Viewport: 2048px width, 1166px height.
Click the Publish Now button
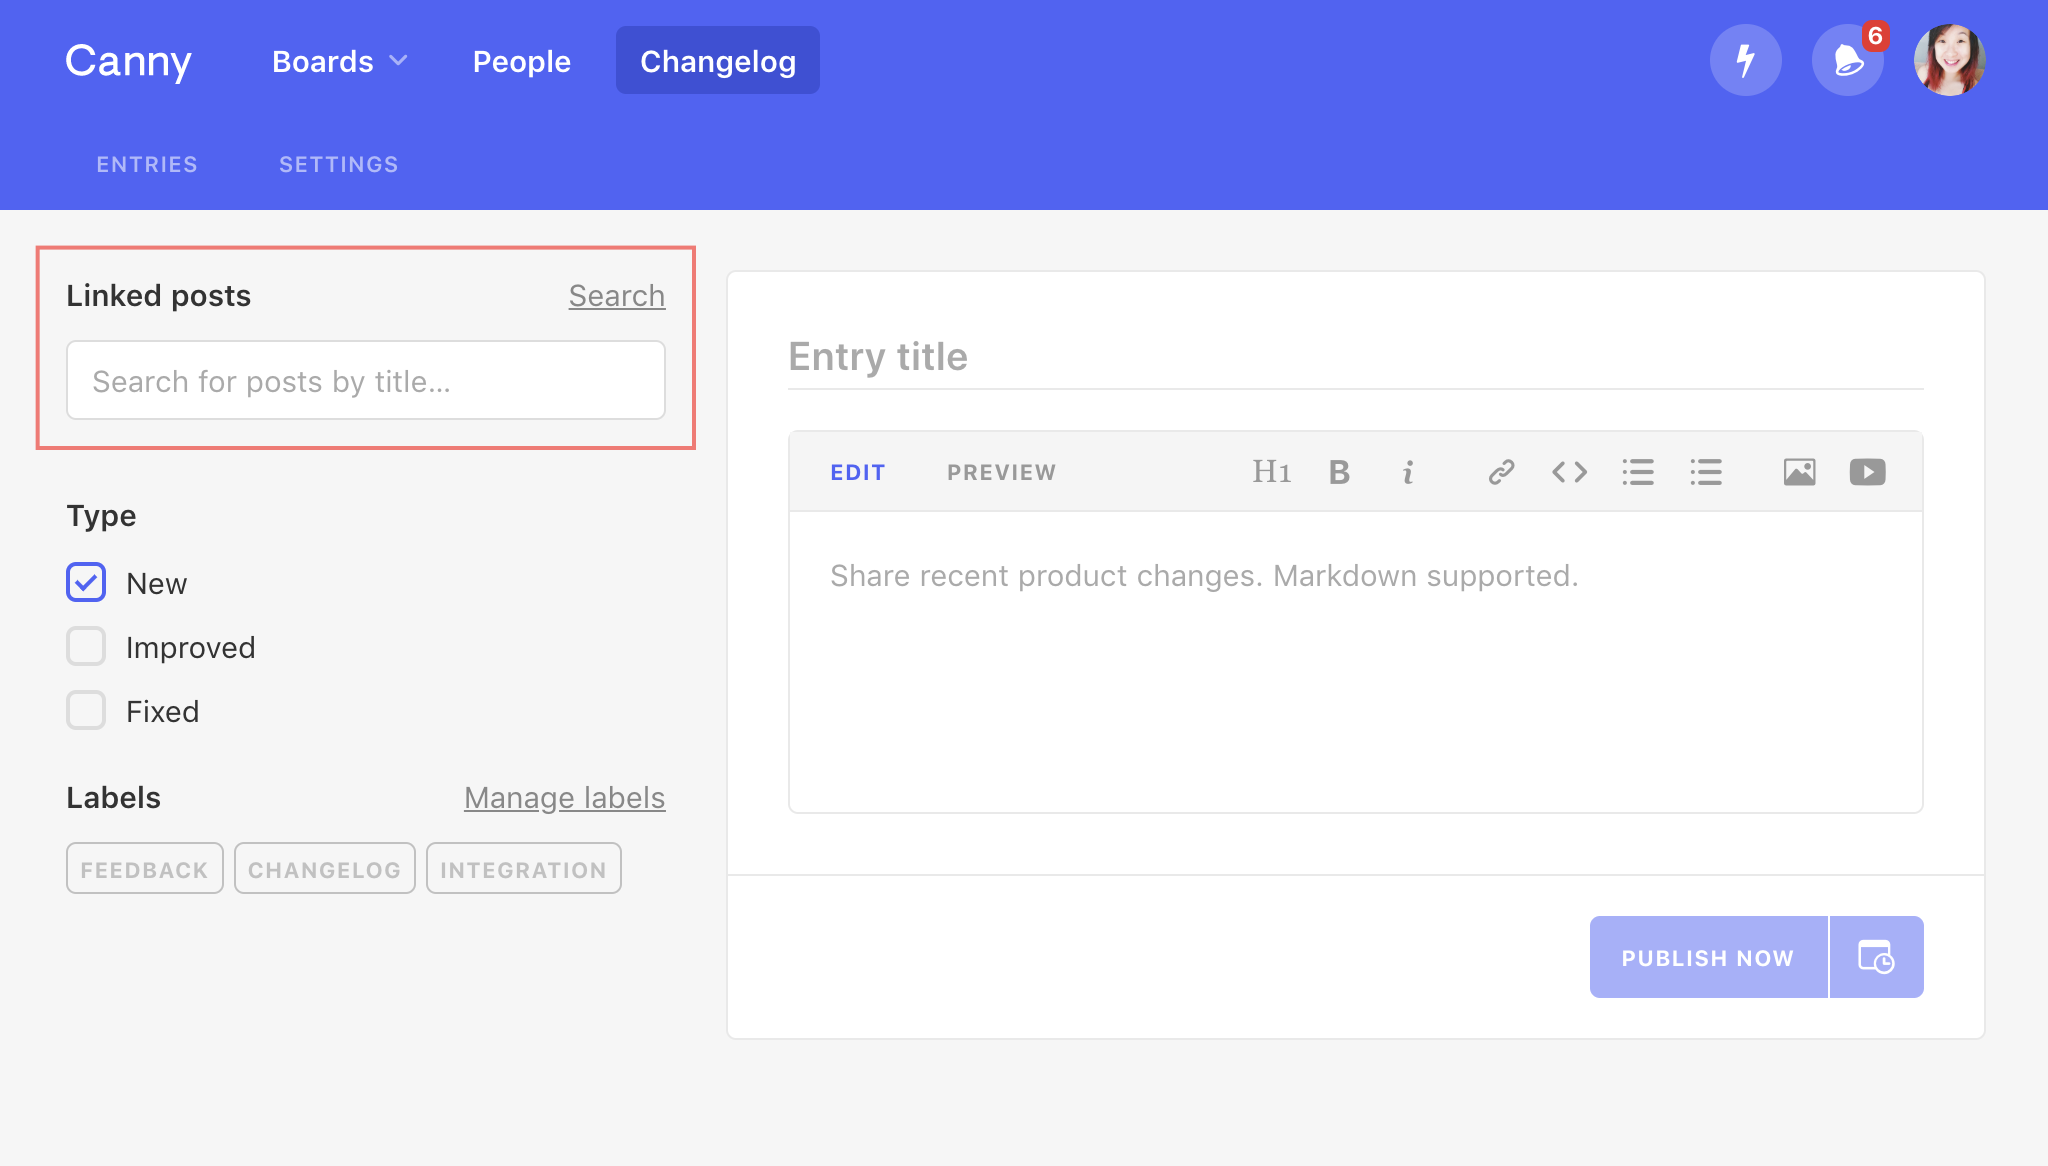click(x=1708, y=957)
